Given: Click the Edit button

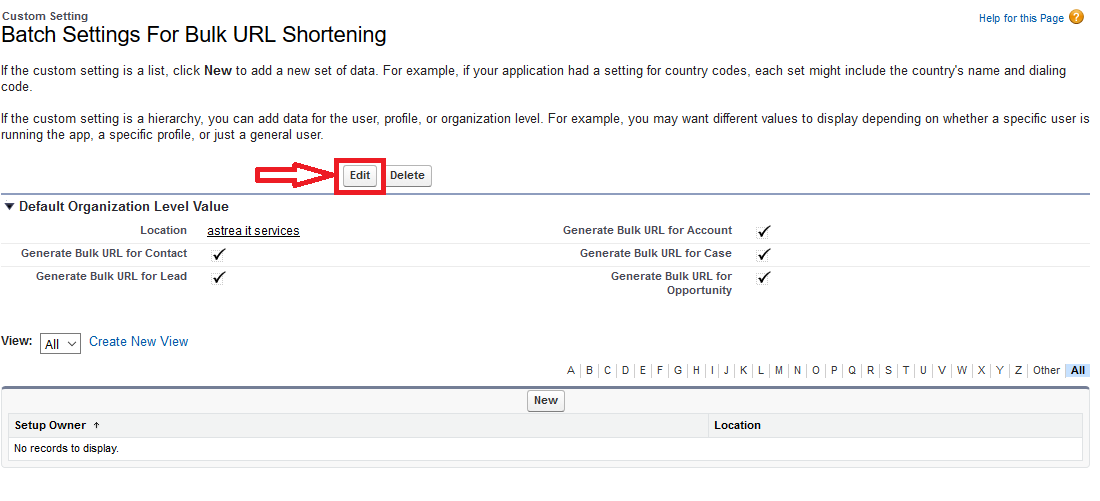Looking at the screenshot, I should click(x=360, y=176).
